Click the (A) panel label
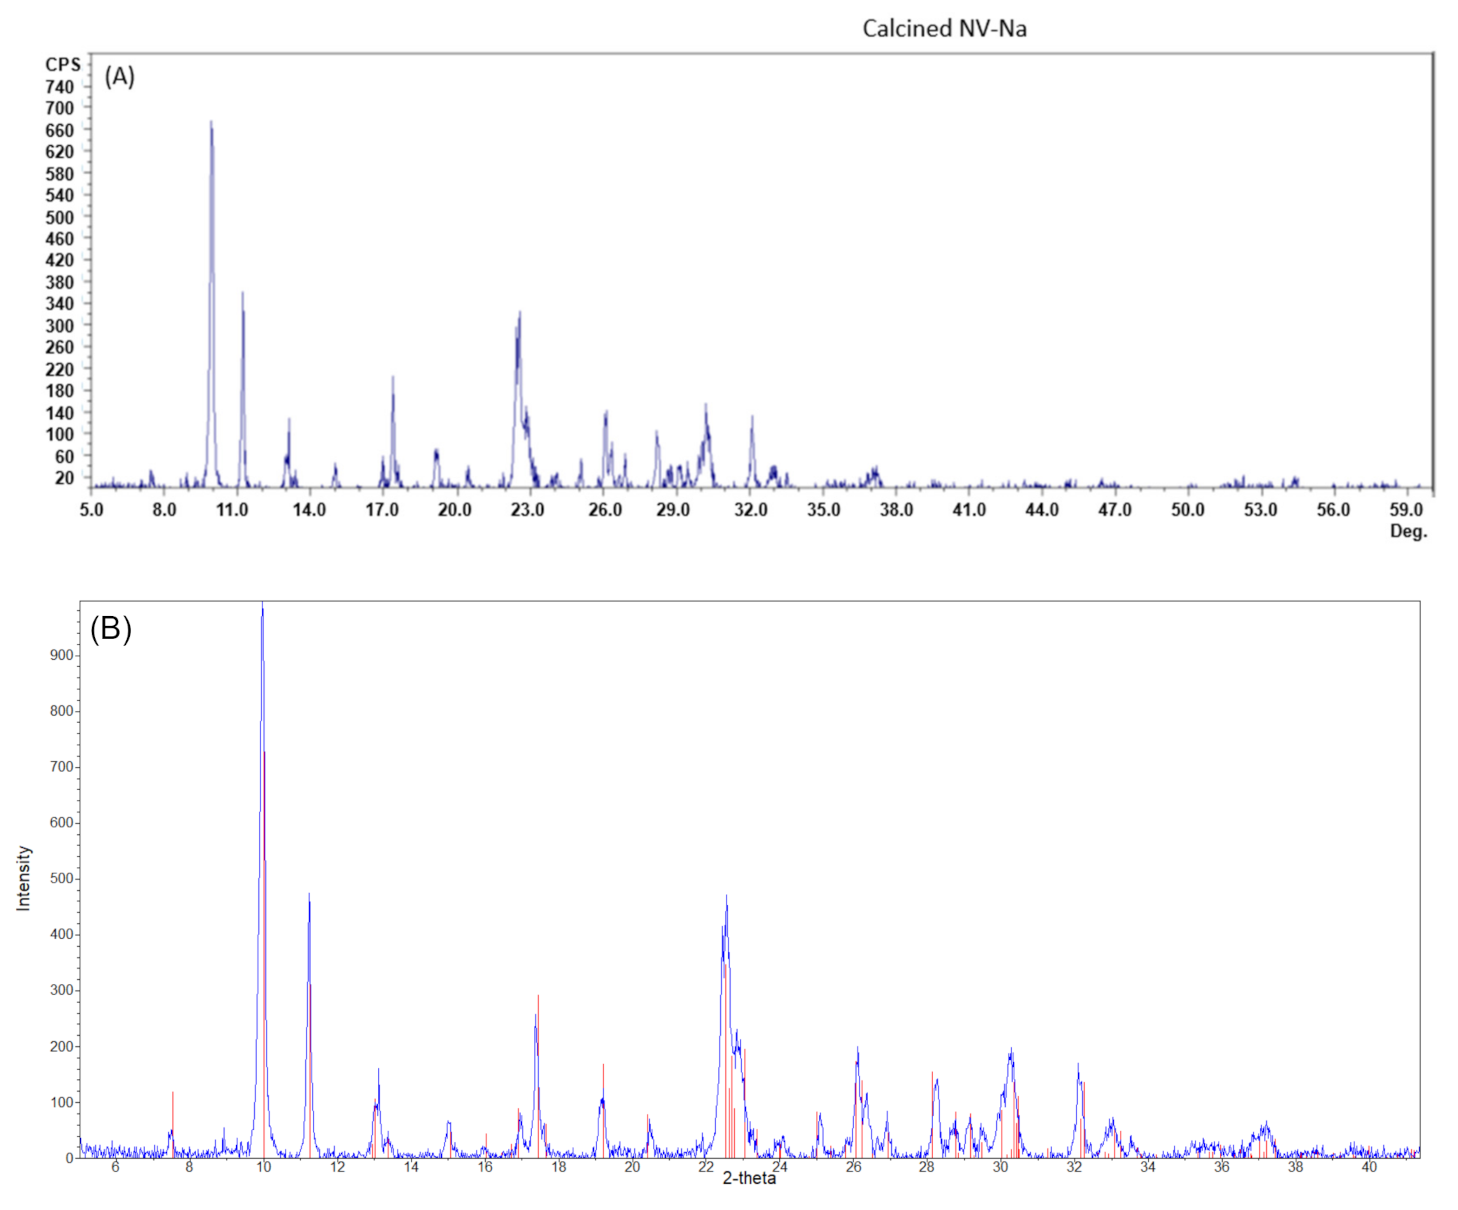Image resolution: width=1458 pixels, height=1210 pixels. 119,76
